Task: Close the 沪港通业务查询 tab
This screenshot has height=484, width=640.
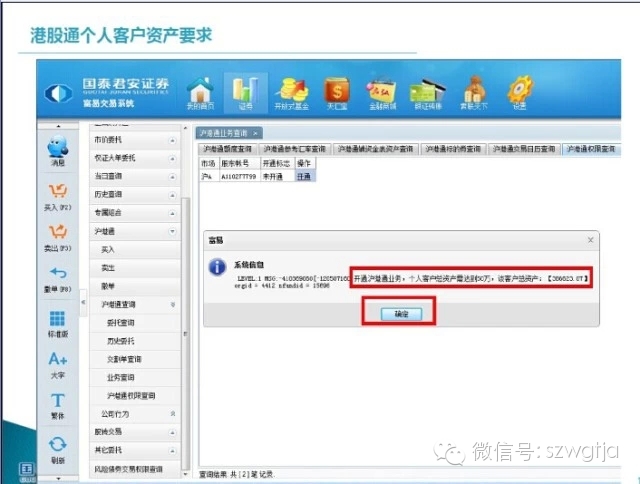Action: tap(255, 133)
